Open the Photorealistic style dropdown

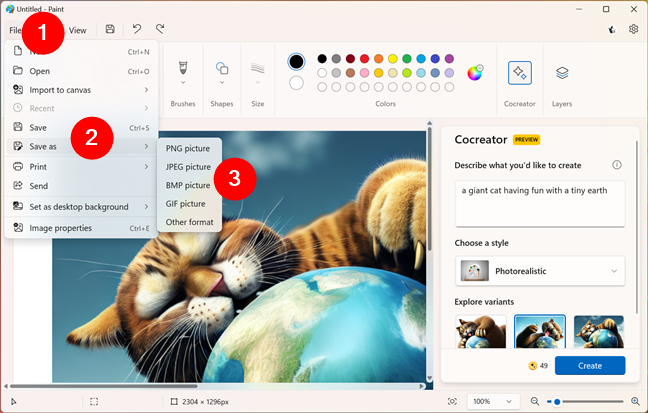540,271
